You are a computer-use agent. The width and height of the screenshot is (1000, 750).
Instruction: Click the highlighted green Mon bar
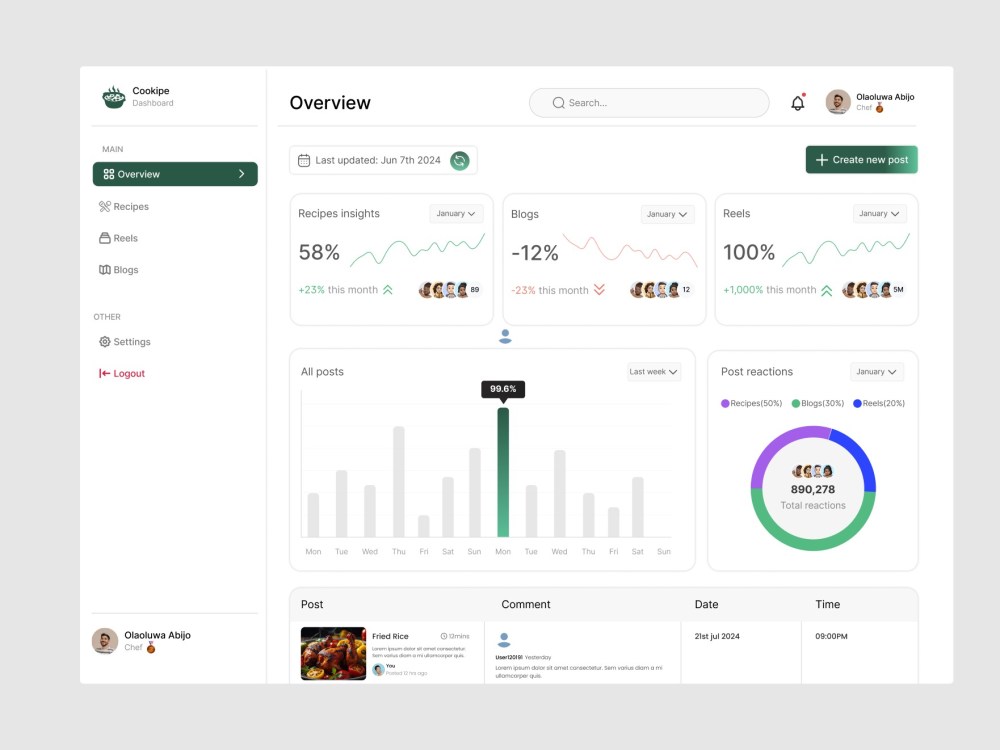click(503, 473)
